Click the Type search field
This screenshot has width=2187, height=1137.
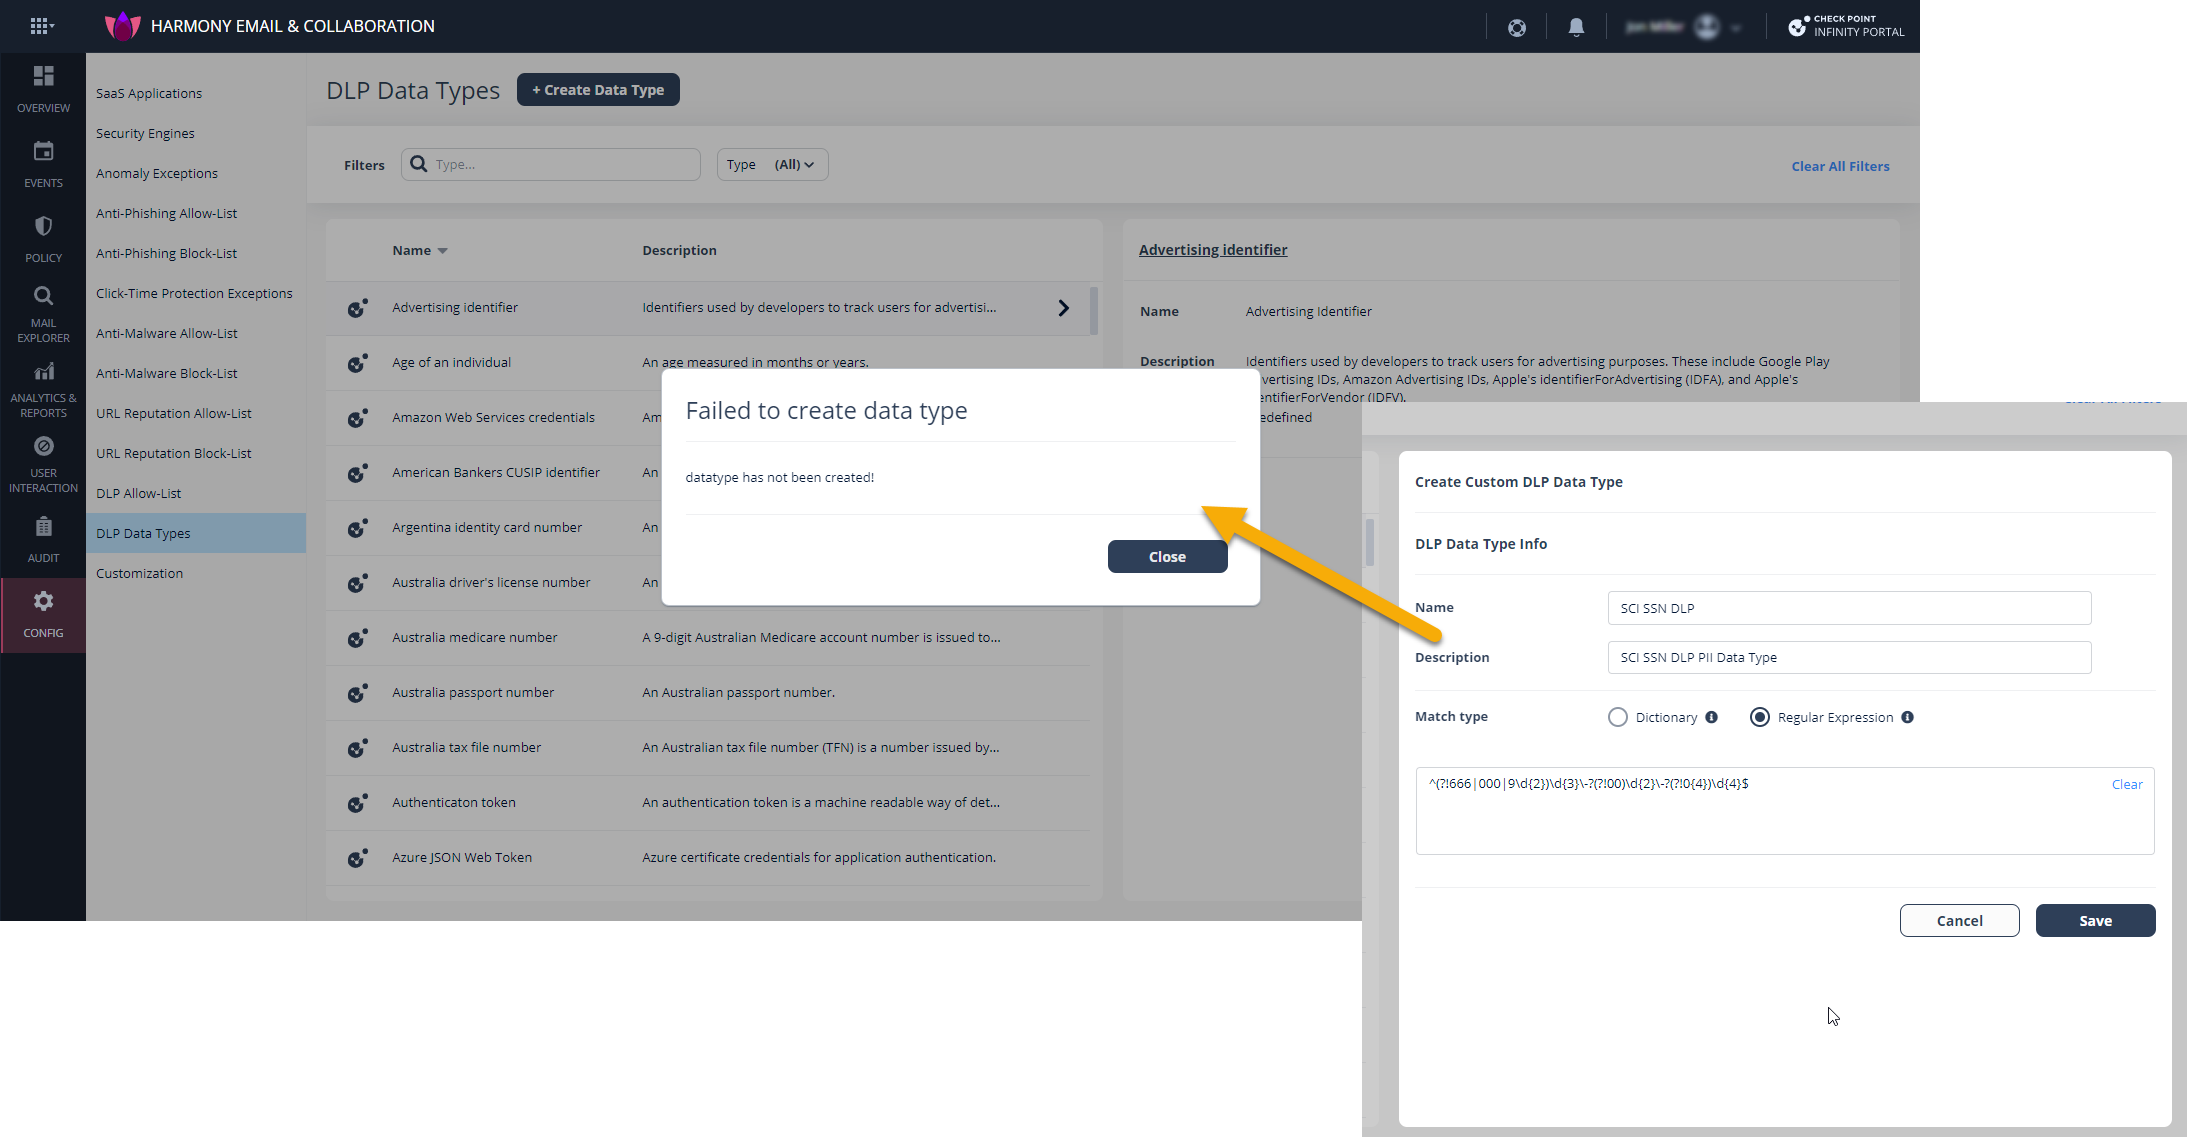coord(550,164)
